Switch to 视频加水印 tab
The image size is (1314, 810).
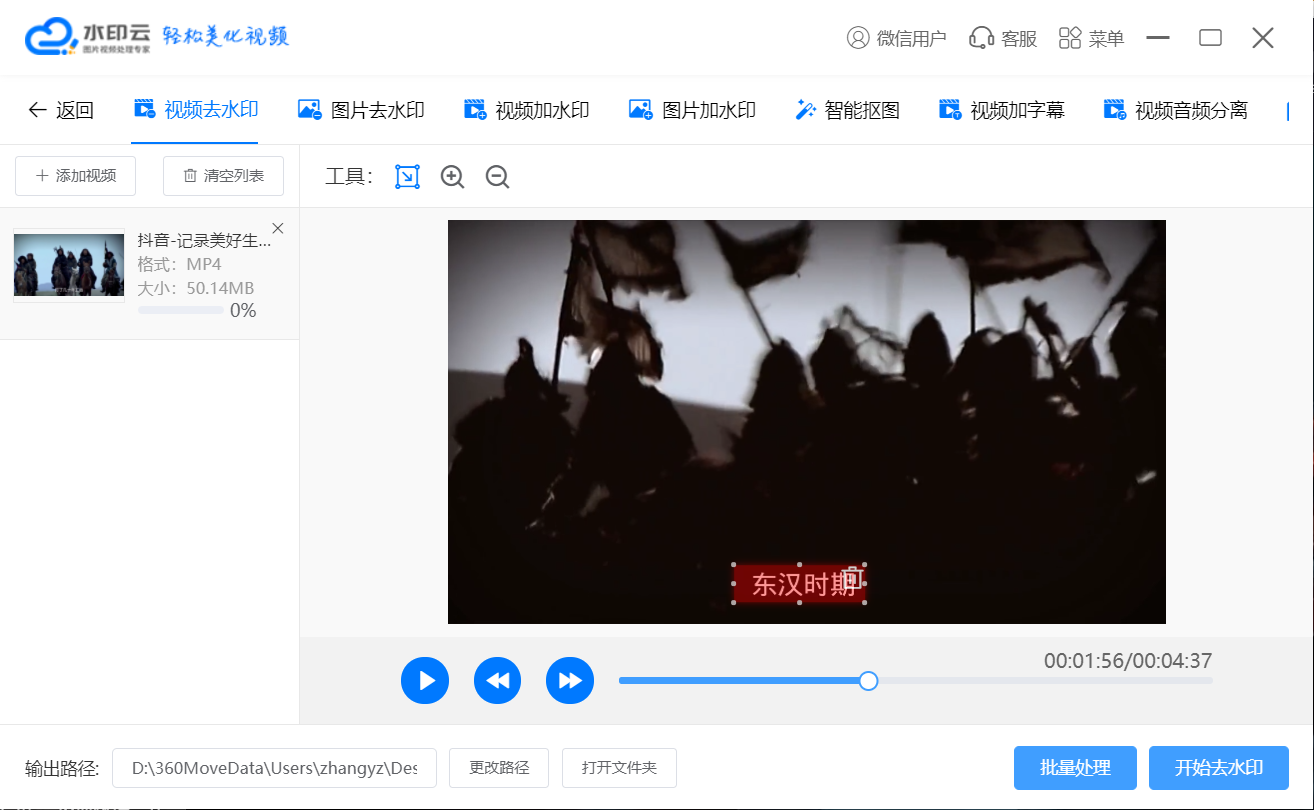527,110
